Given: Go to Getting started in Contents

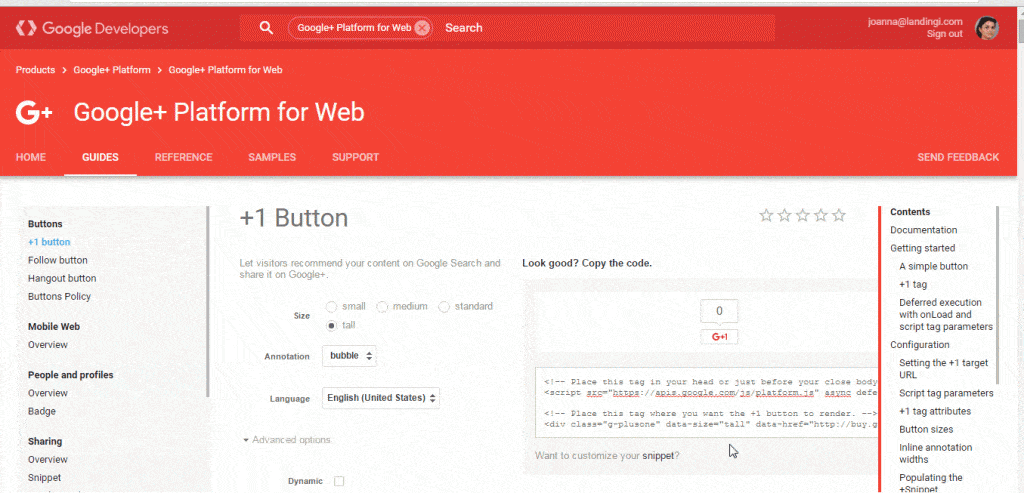Looking at the screenshot, I should (923, 248).
